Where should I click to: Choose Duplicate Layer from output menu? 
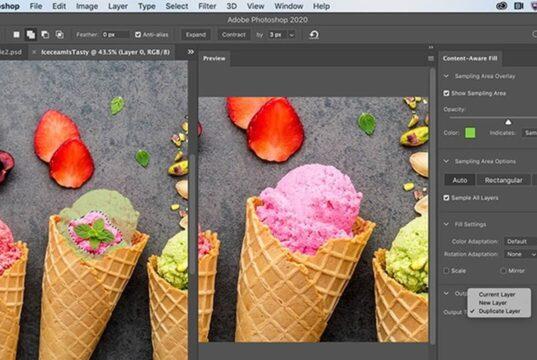(499, 311)
